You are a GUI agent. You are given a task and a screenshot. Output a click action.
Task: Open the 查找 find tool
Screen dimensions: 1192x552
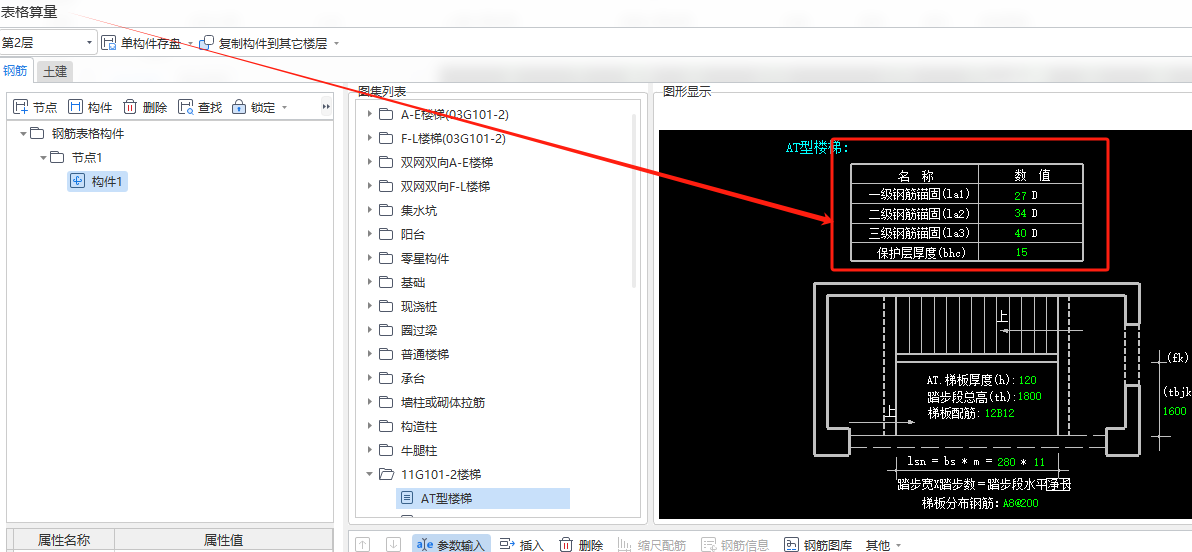[200, 107]
